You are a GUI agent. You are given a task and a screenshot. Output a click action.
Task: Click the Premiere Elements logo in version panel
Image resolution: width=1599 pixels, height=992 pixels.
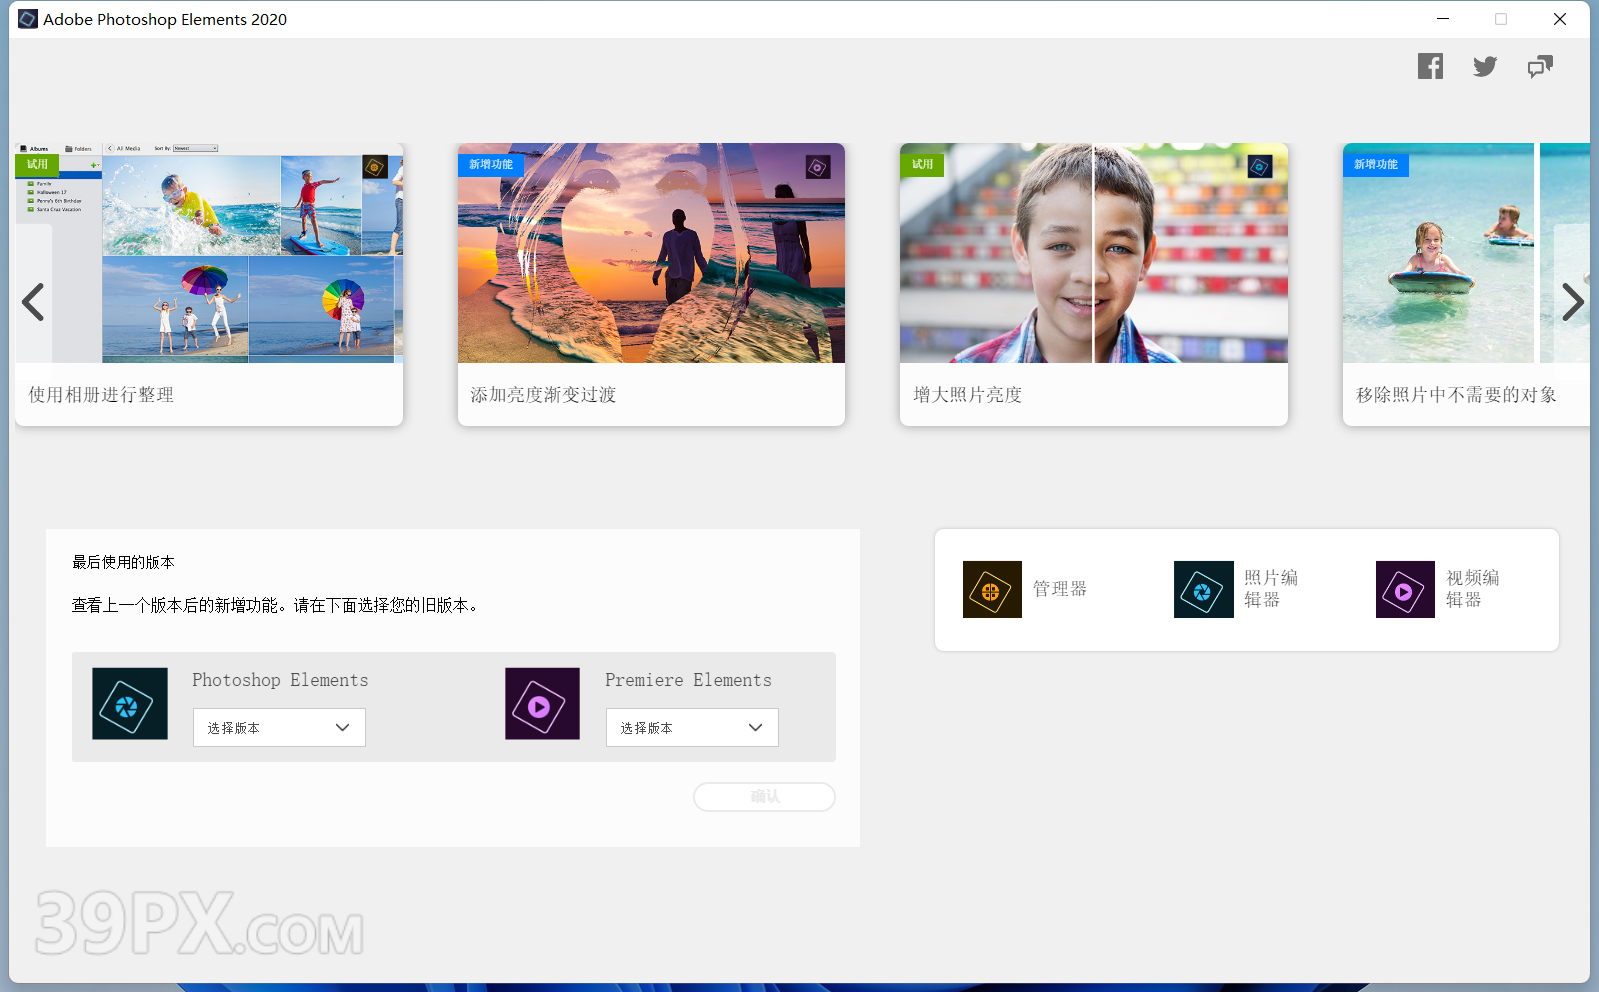[542, 704]
